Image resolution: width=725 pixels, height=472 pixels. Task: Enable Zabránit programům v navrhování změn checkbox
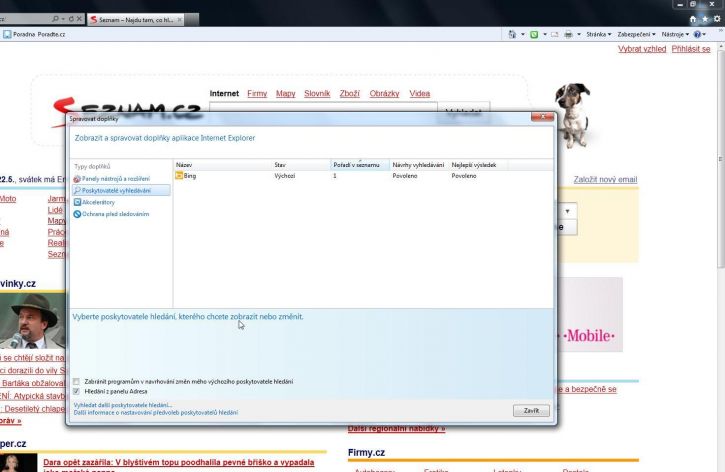pyautogui.click(x=76, y=381)
